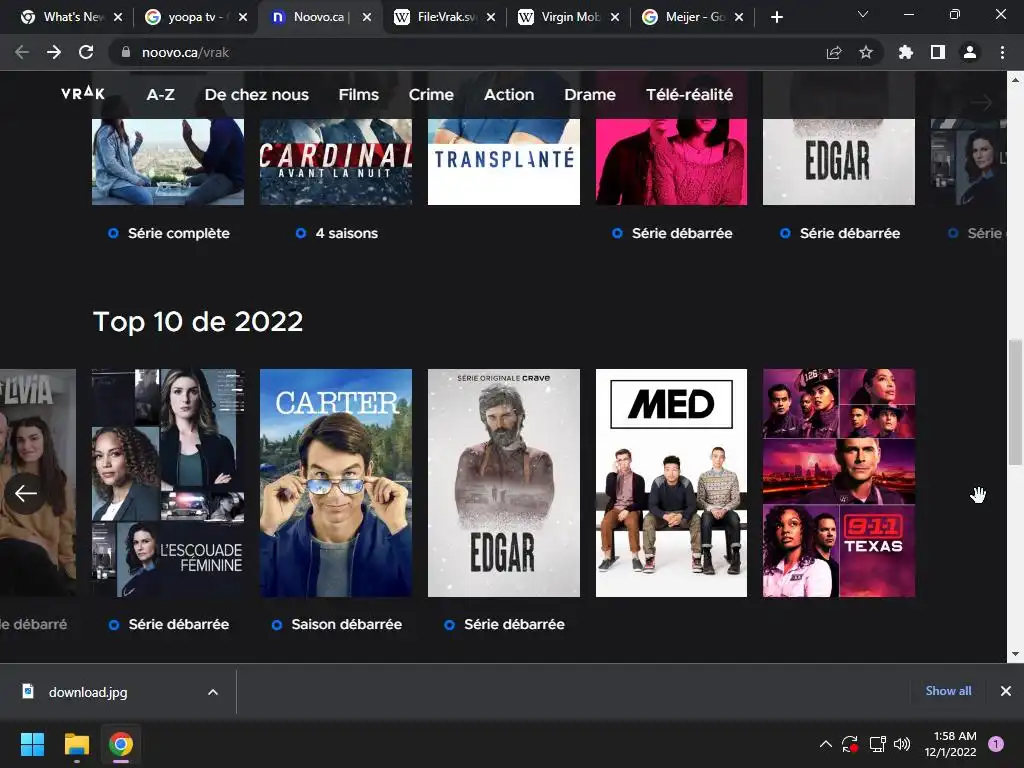Open the De chez nous category
This screenshot has width=1024, height=768.
pos(257,95)
